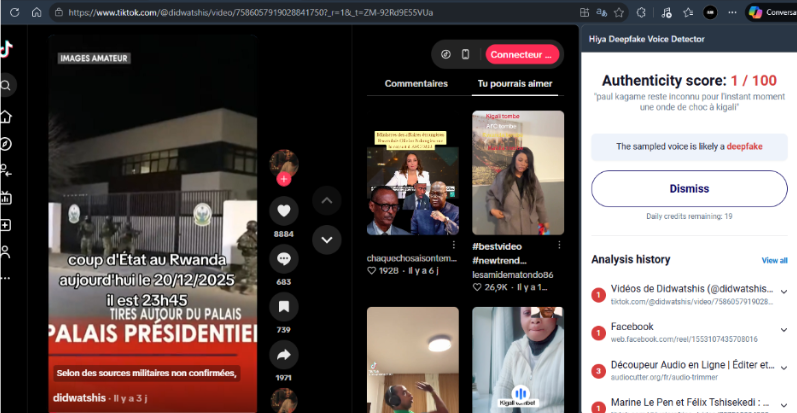Bookmark the video using the save icon

point(284,306)
